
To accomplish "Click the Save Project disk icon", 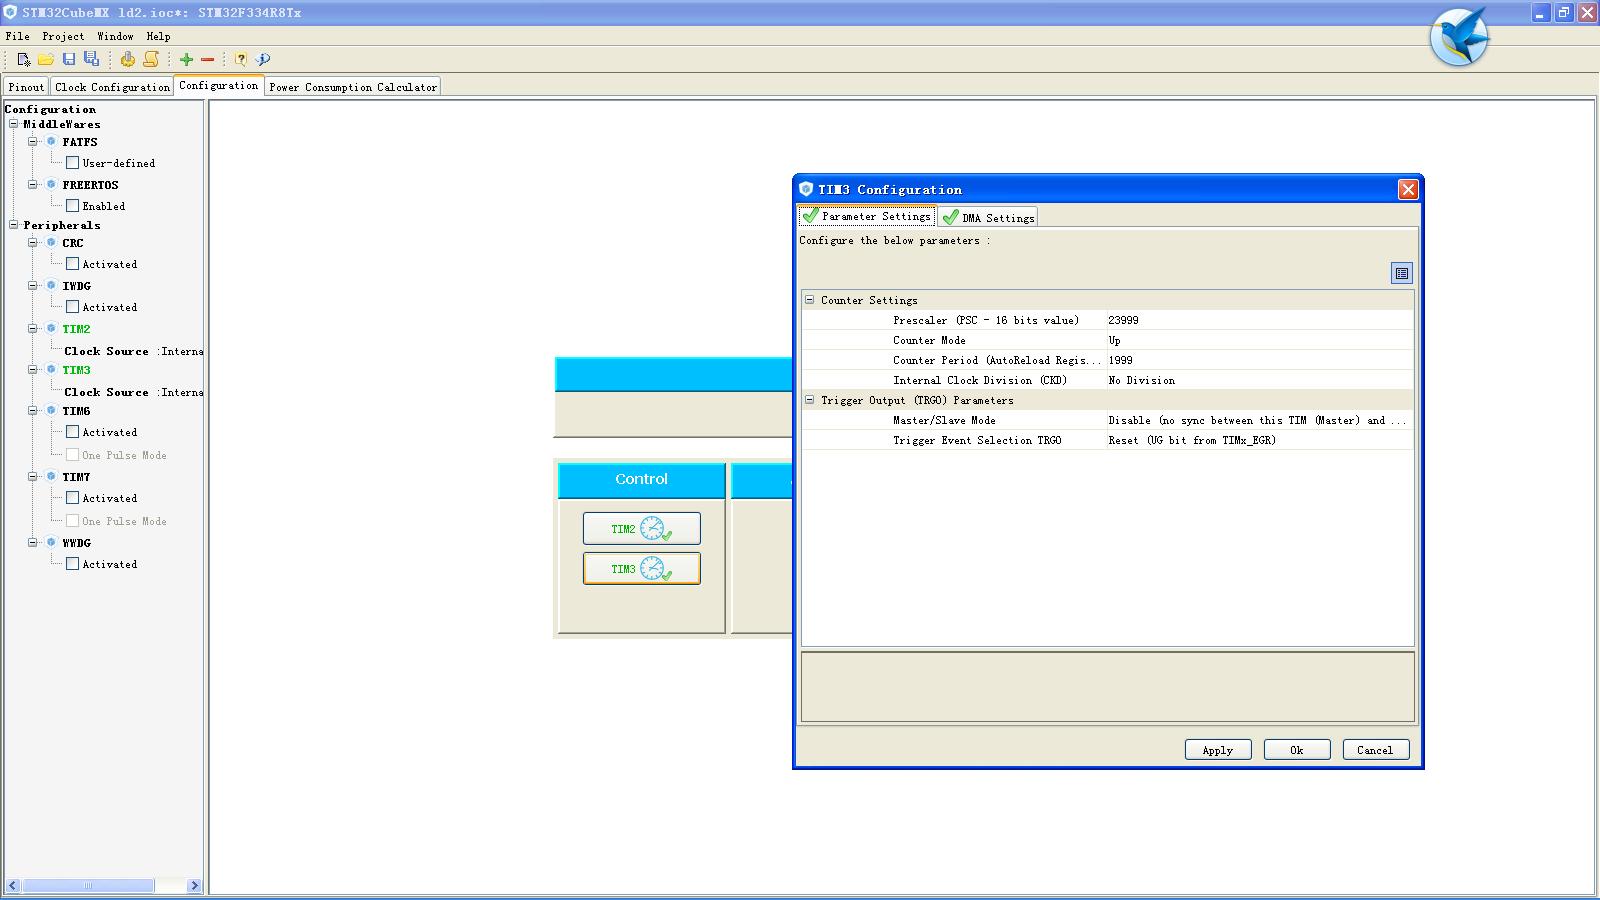I will pyautogui.click(x=69, y=59).
